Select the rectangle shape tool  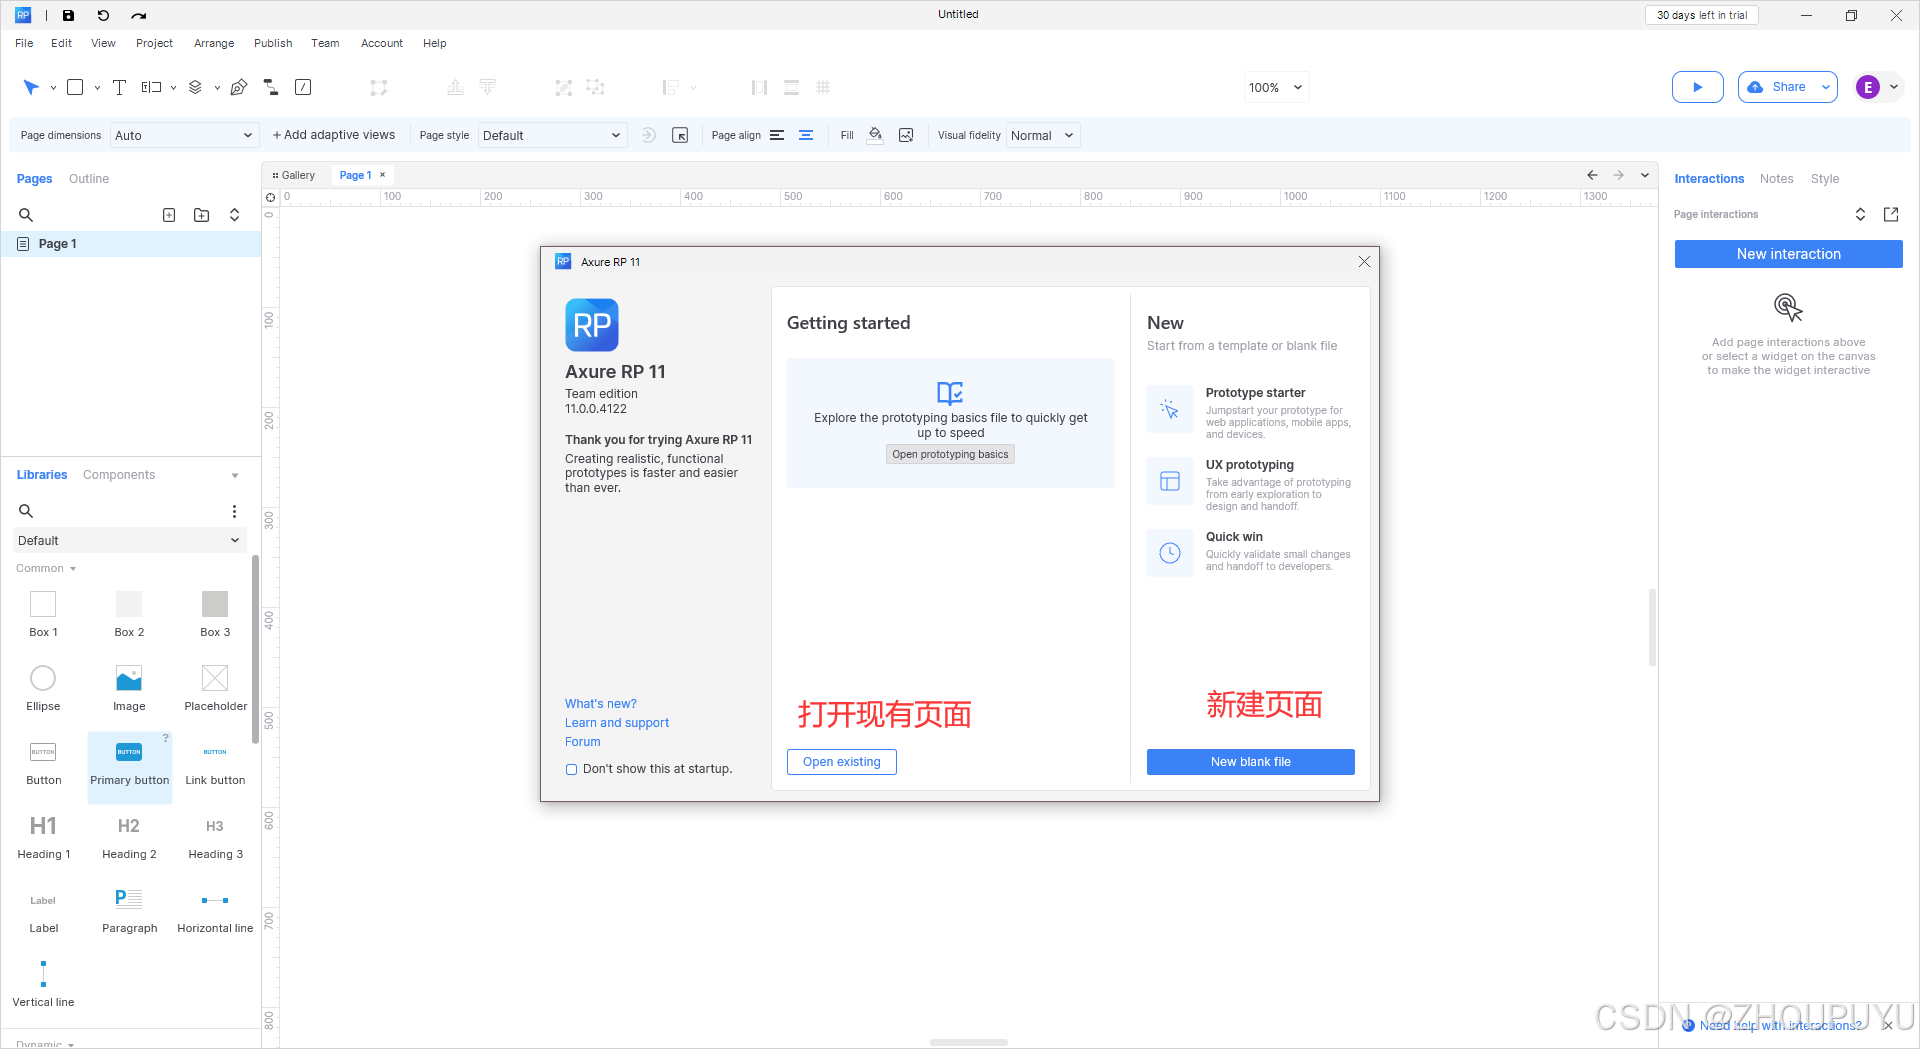(x=75, y=87)
